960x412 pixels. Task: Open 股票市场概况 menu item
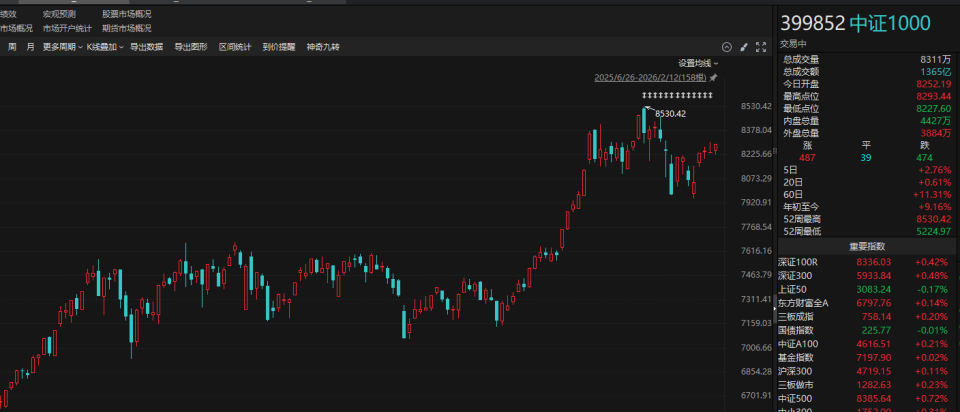[x=127, y=13]
